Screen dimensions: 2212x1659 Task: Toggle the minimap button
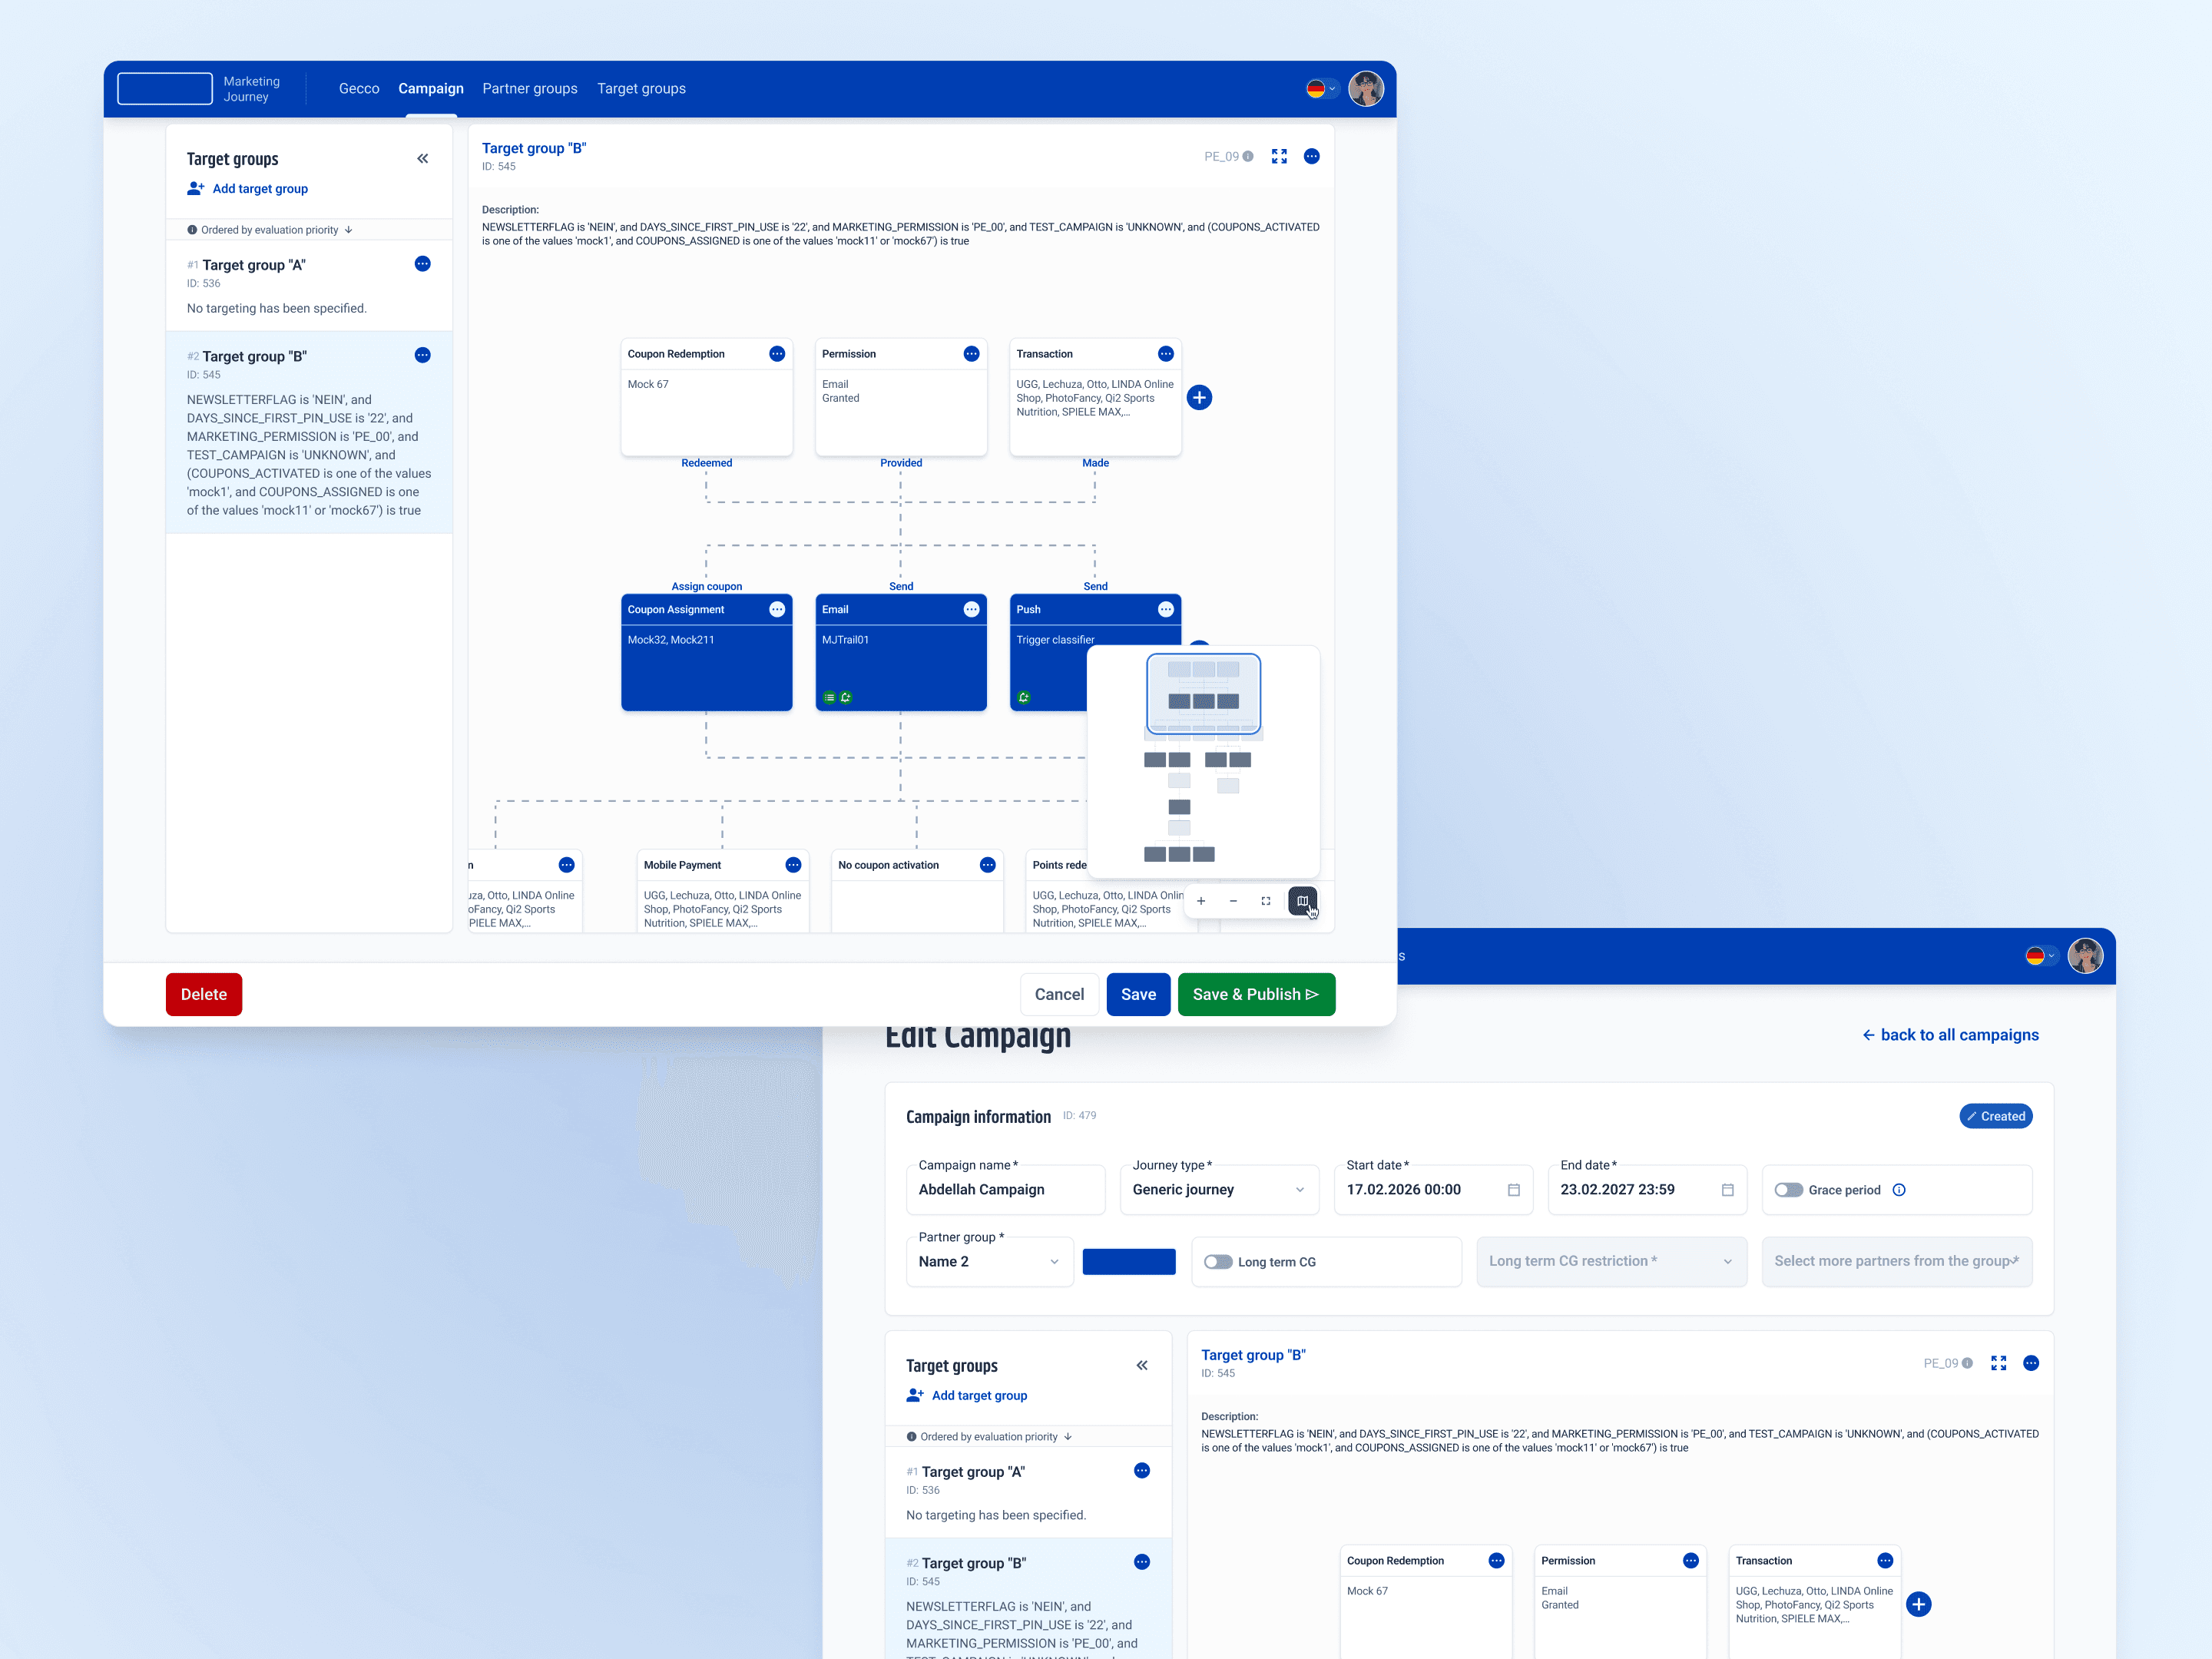[x=1302, y=901]
